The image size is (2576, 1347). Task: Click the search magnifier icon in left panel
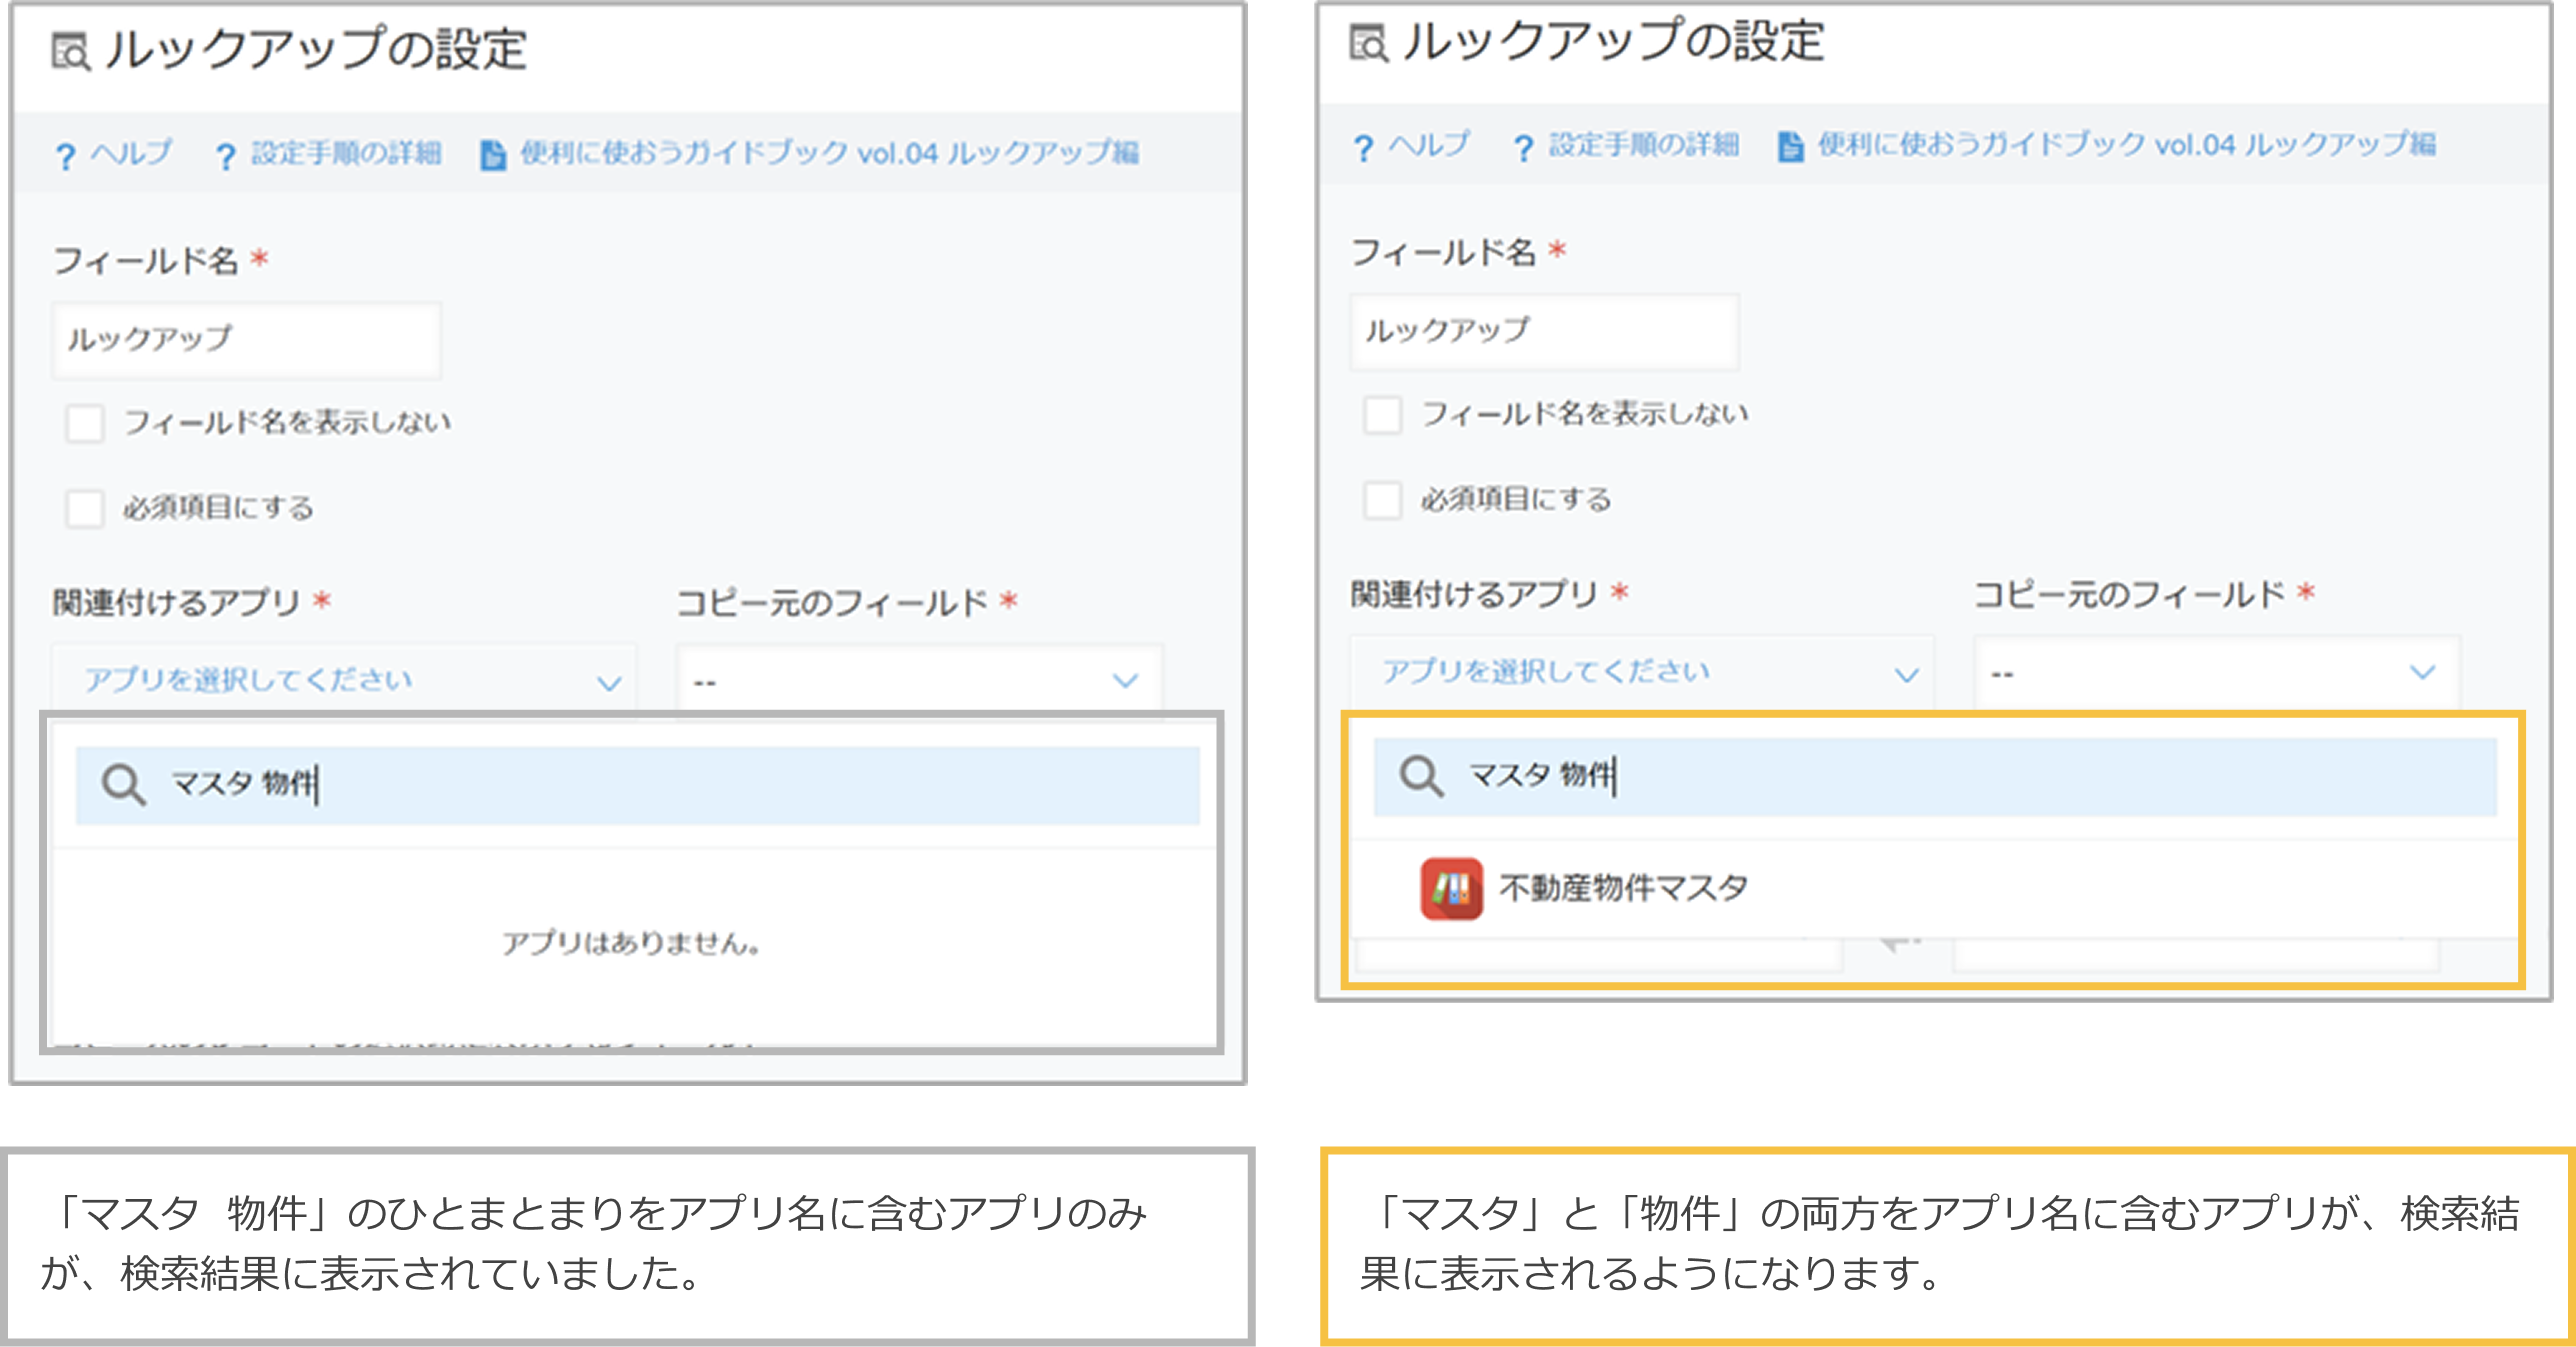124,785
